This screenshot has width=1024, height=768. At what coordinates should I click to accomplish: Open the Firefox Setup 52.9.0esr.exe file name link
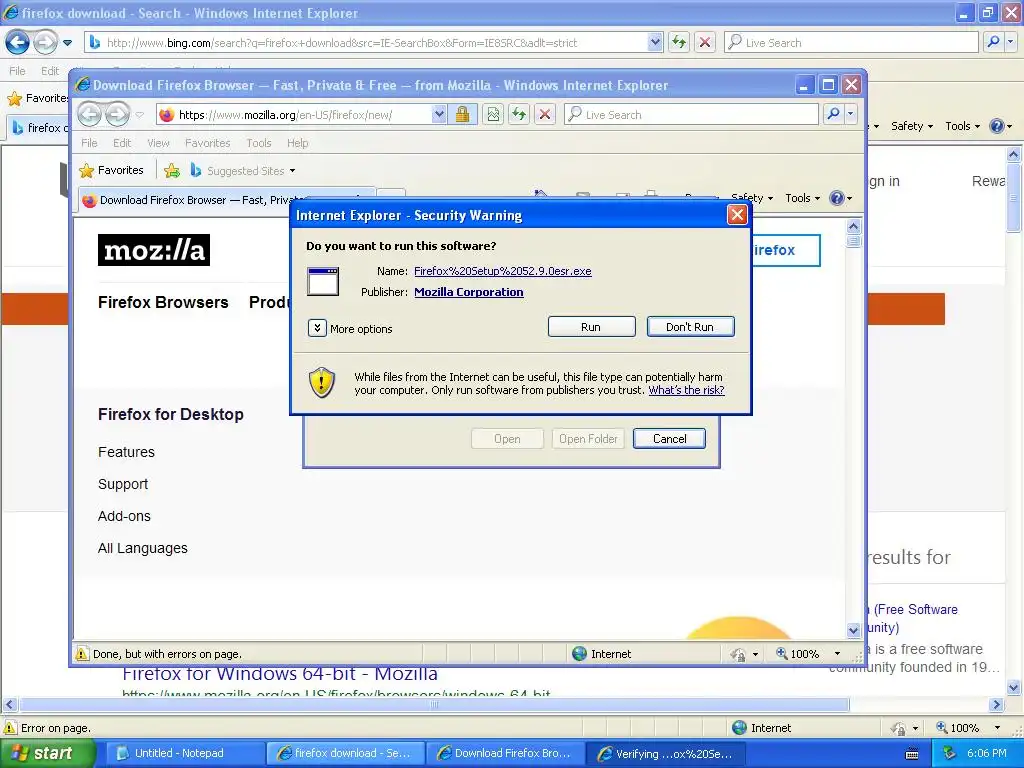click(502, 271)
